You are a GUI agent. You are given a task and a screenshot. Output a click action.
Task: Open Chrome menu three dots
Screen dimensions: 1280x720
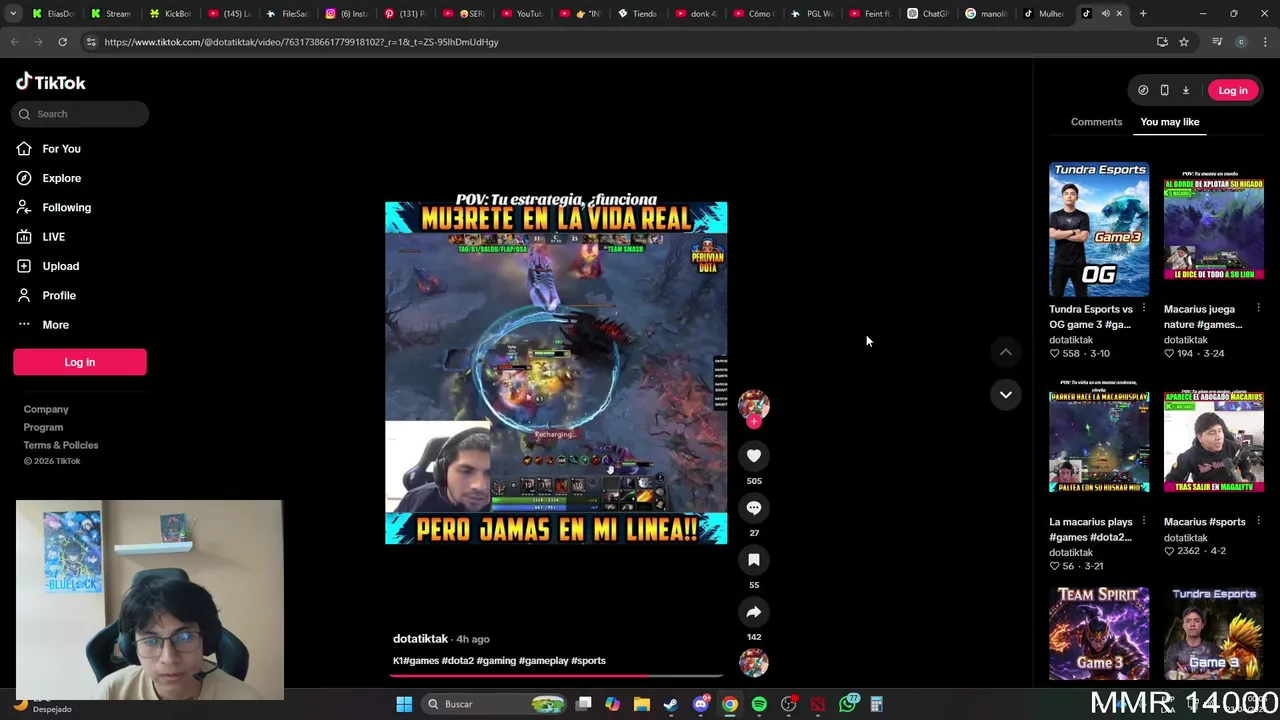pyautogui.click(x=1266, y=42)
